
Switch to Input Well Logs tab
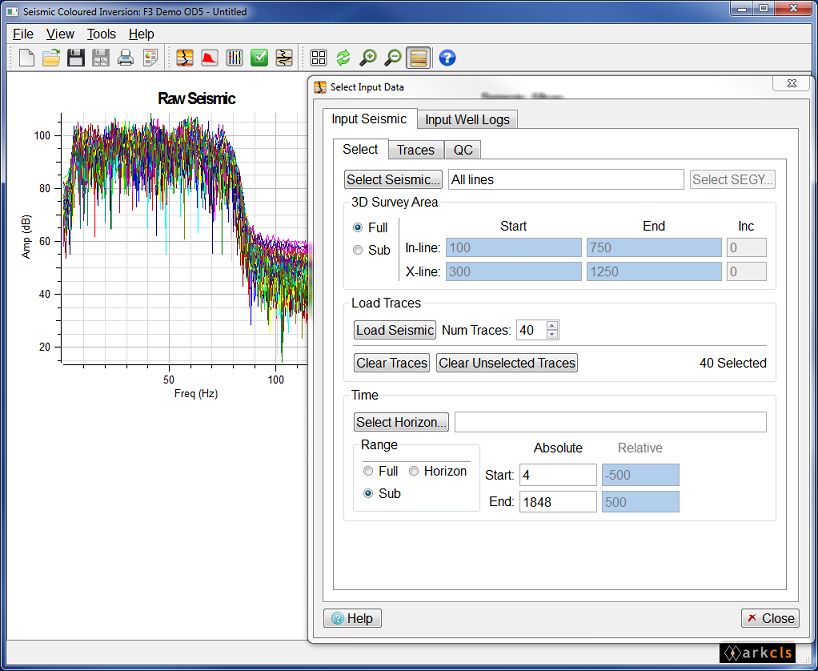pos(467,119)
